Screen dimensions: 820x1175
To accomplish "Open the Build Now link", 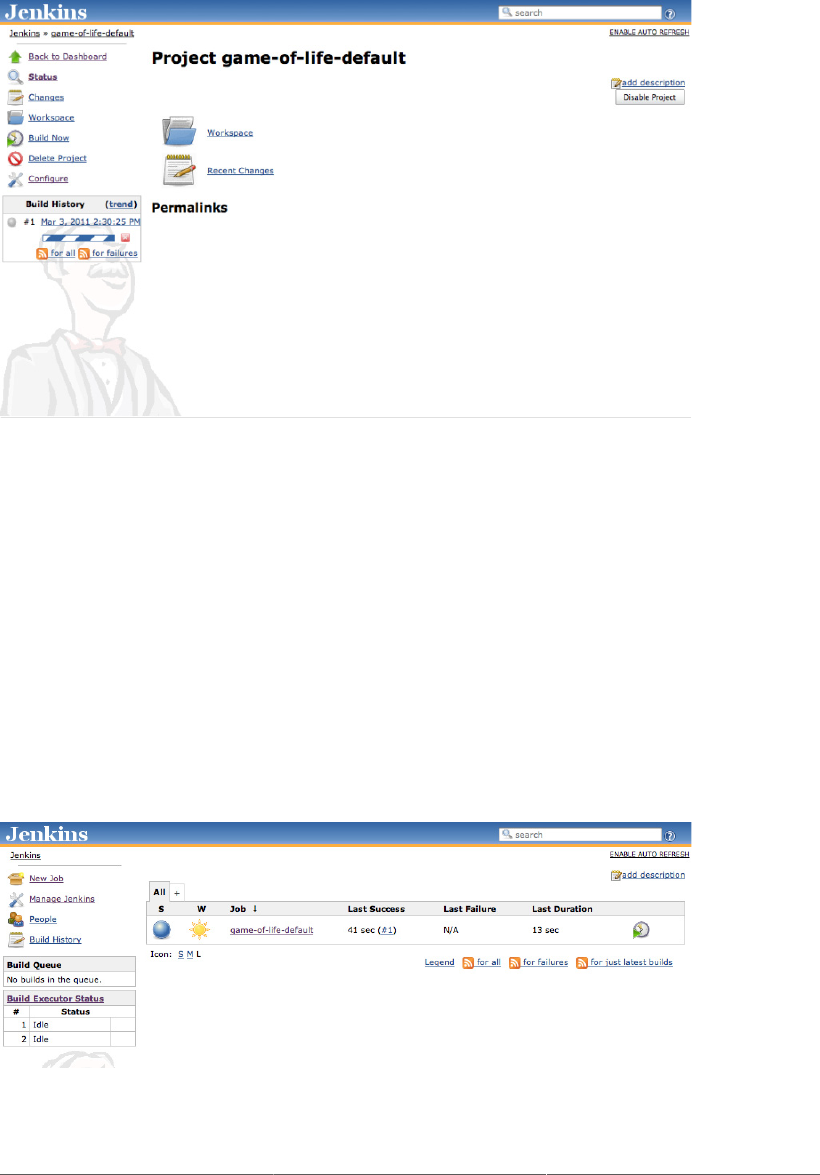I will (49, 138).
